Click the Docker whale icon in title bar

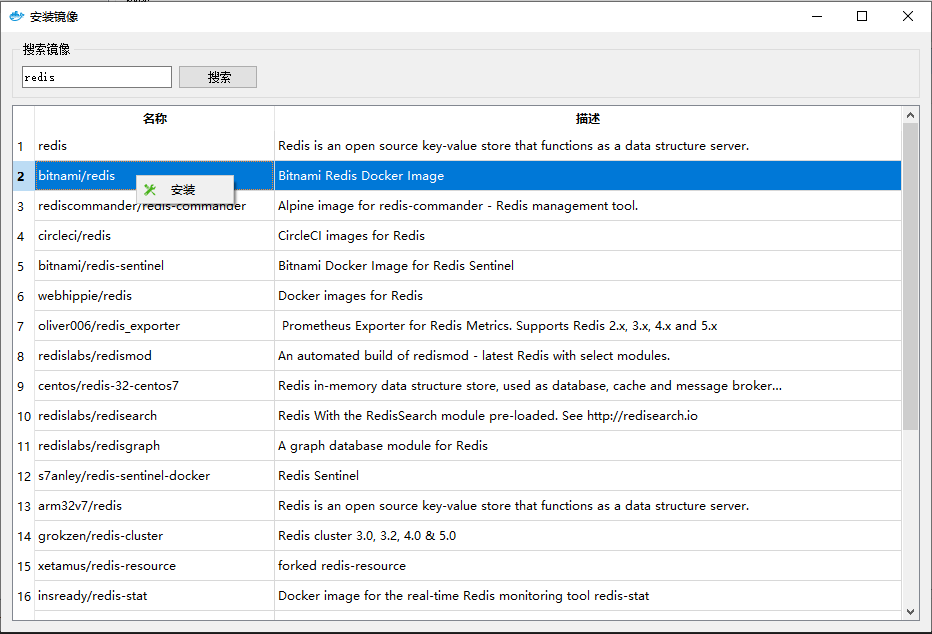point(17,16)
